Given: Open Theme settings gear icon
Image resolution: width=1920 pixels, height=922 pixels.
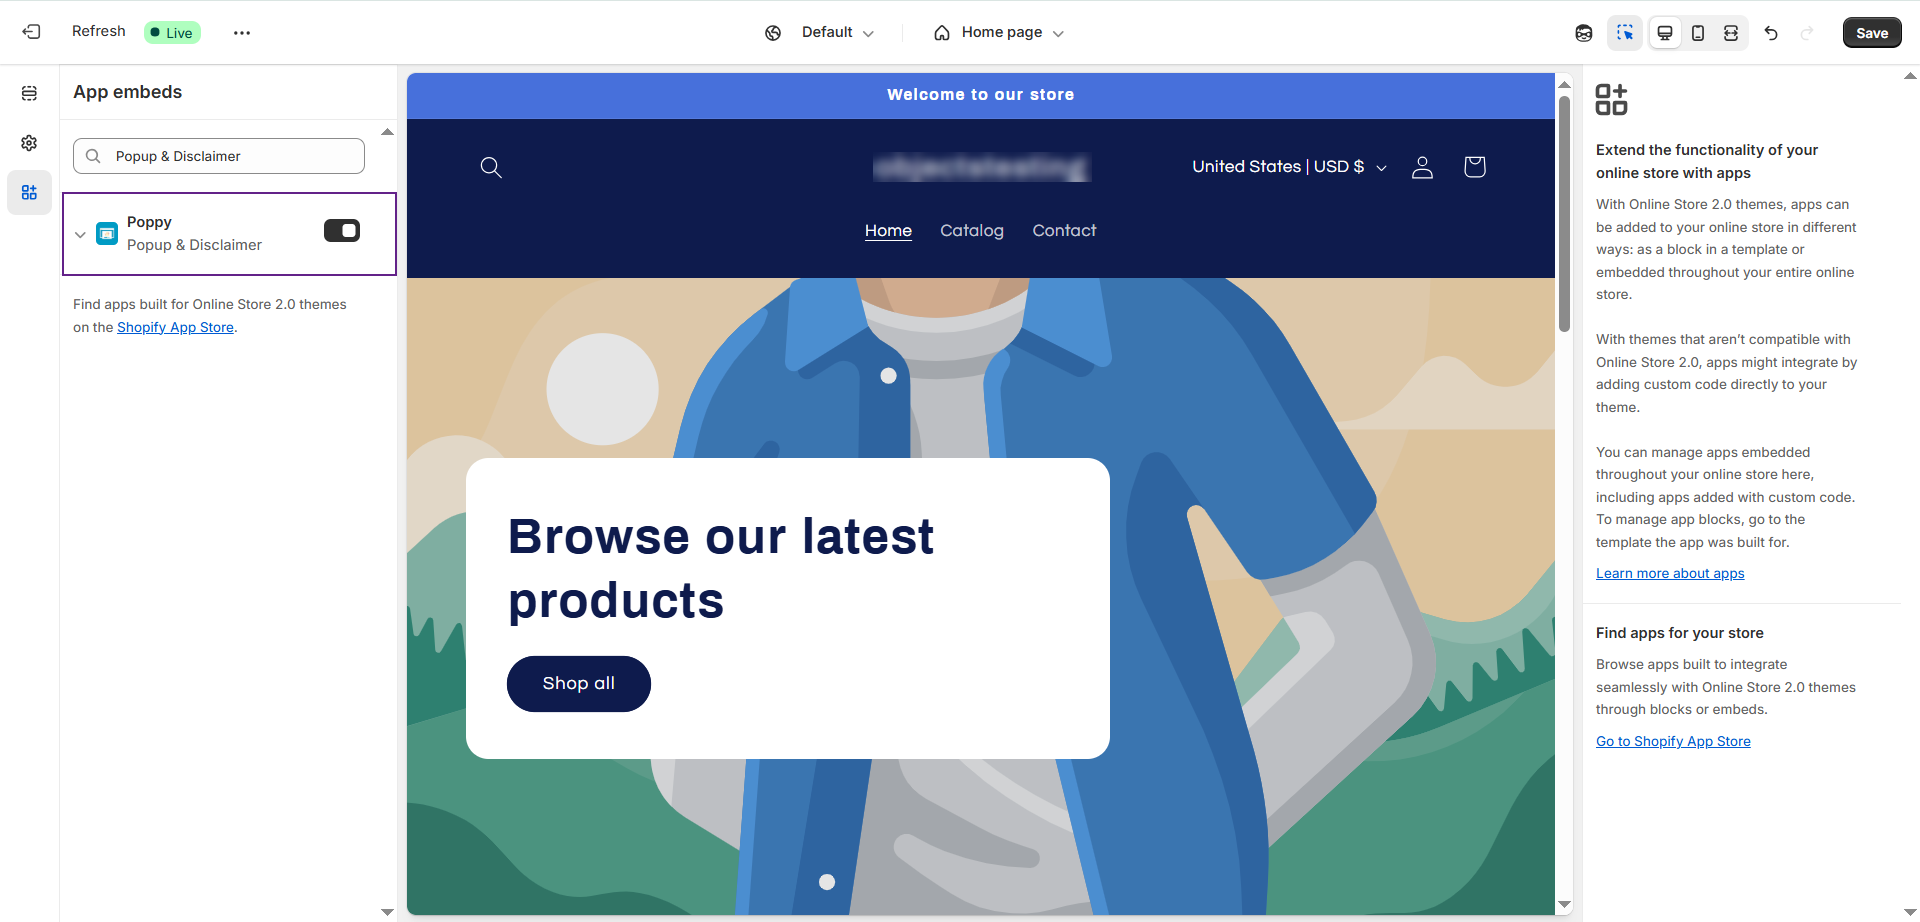Looking at the screenshot, I should tap(29, 143).
